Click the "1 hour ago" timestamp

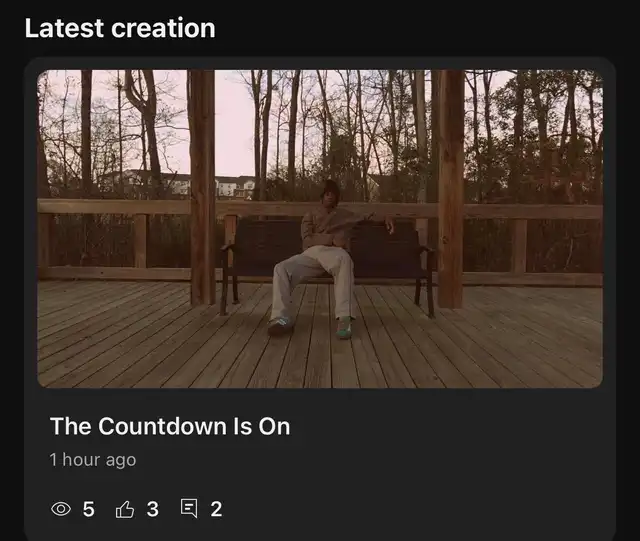point(93,460)
